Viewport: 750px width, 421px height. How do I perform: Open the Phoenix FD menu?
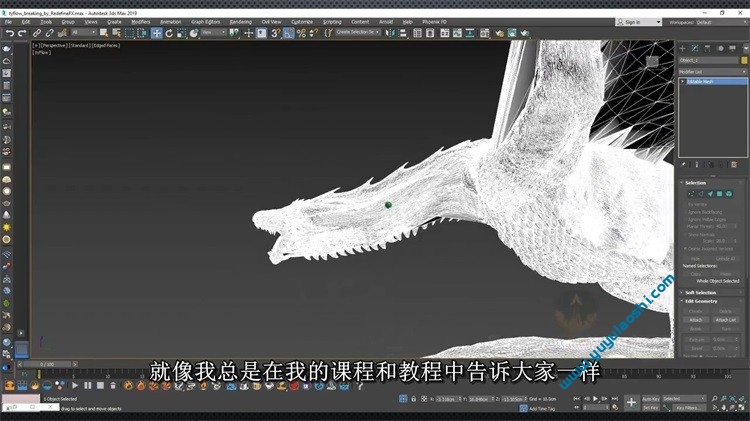[434, 22]
